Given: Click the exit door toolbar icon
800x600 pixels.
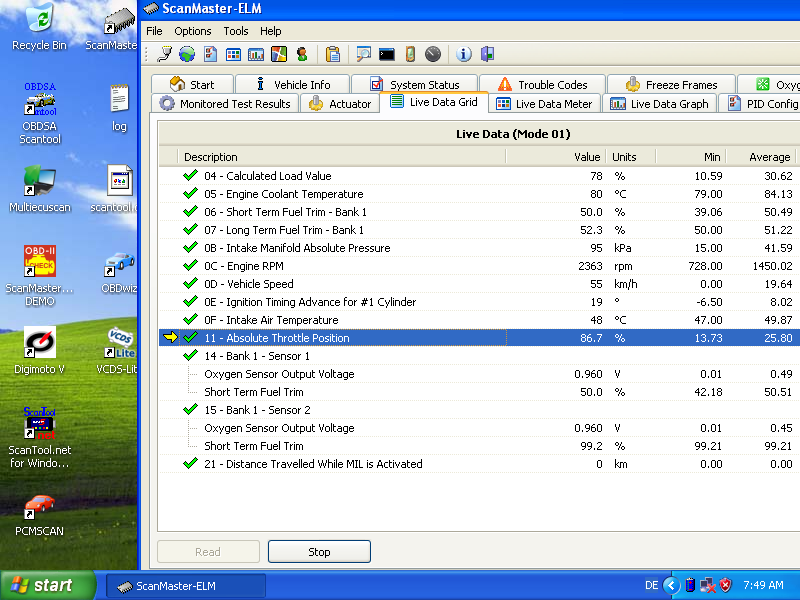Looking at the screenshot, I should [x=487, y=54].
